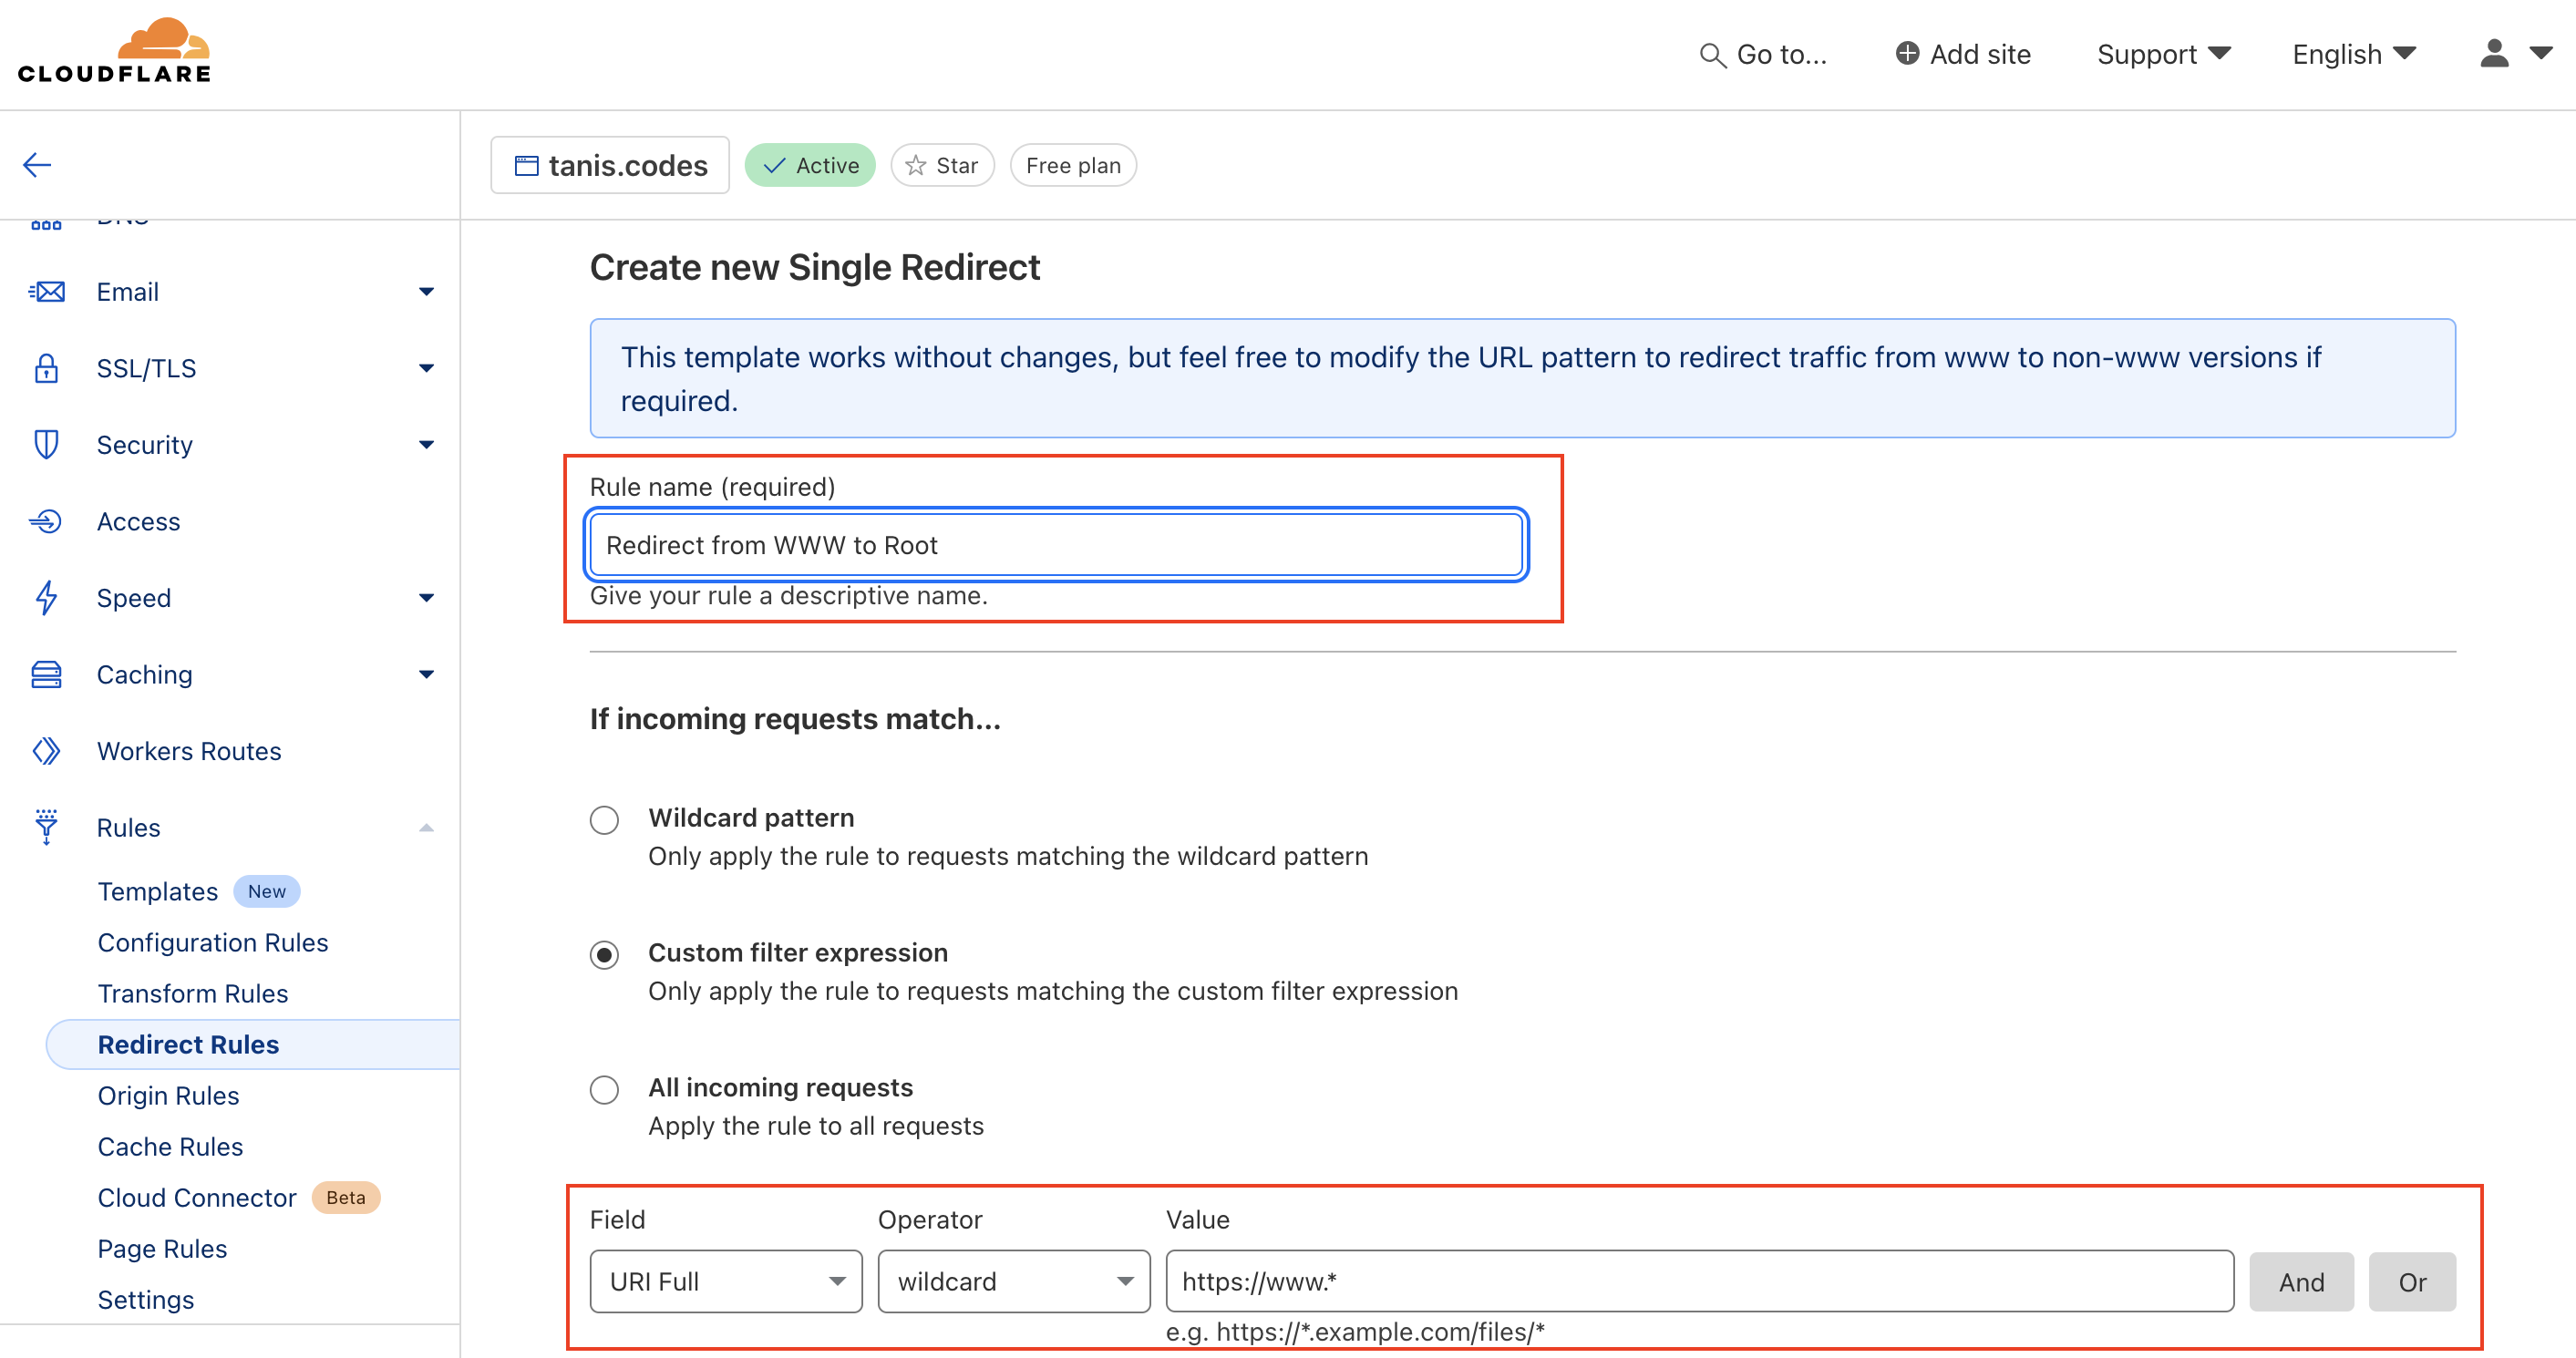This screenshot has height=1358, width=2576.
Task: Star the tanis.codes site
Action: click(941, 165)
